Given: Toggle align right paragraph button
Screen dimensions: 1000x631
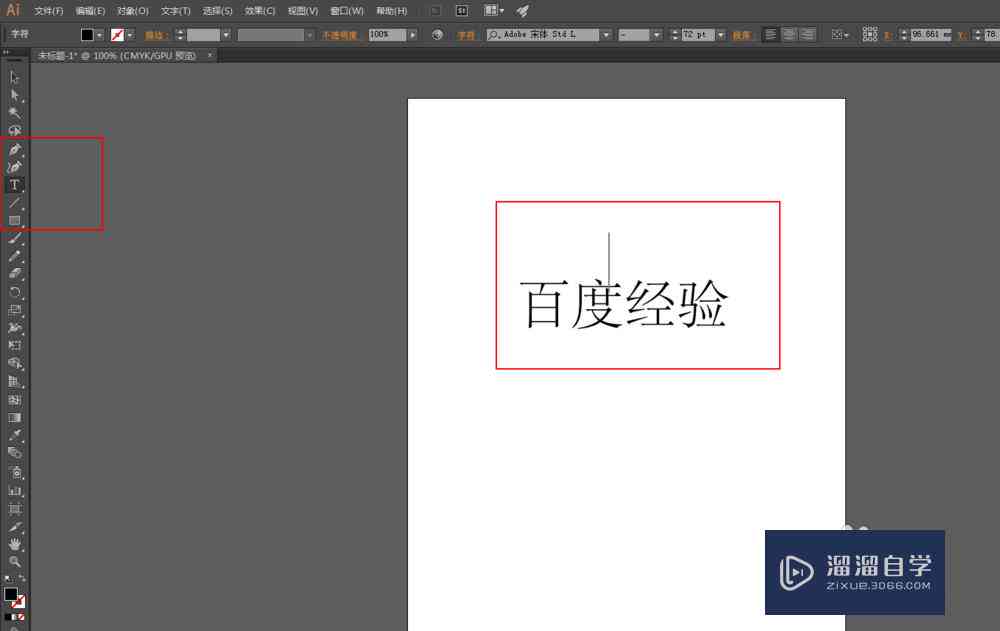Looking at the screenshot, I should click(x=807, y=34).
